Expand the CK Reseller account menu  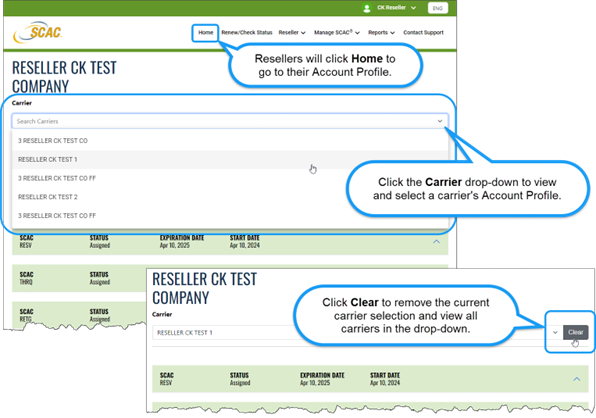click(x=396, y=8)
